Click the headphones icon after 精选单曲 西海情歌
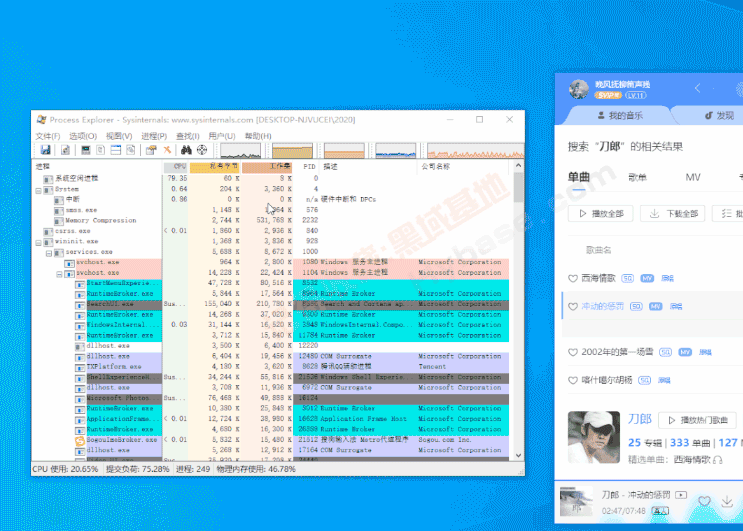743x531 pixels. click(x=717, y=459)
